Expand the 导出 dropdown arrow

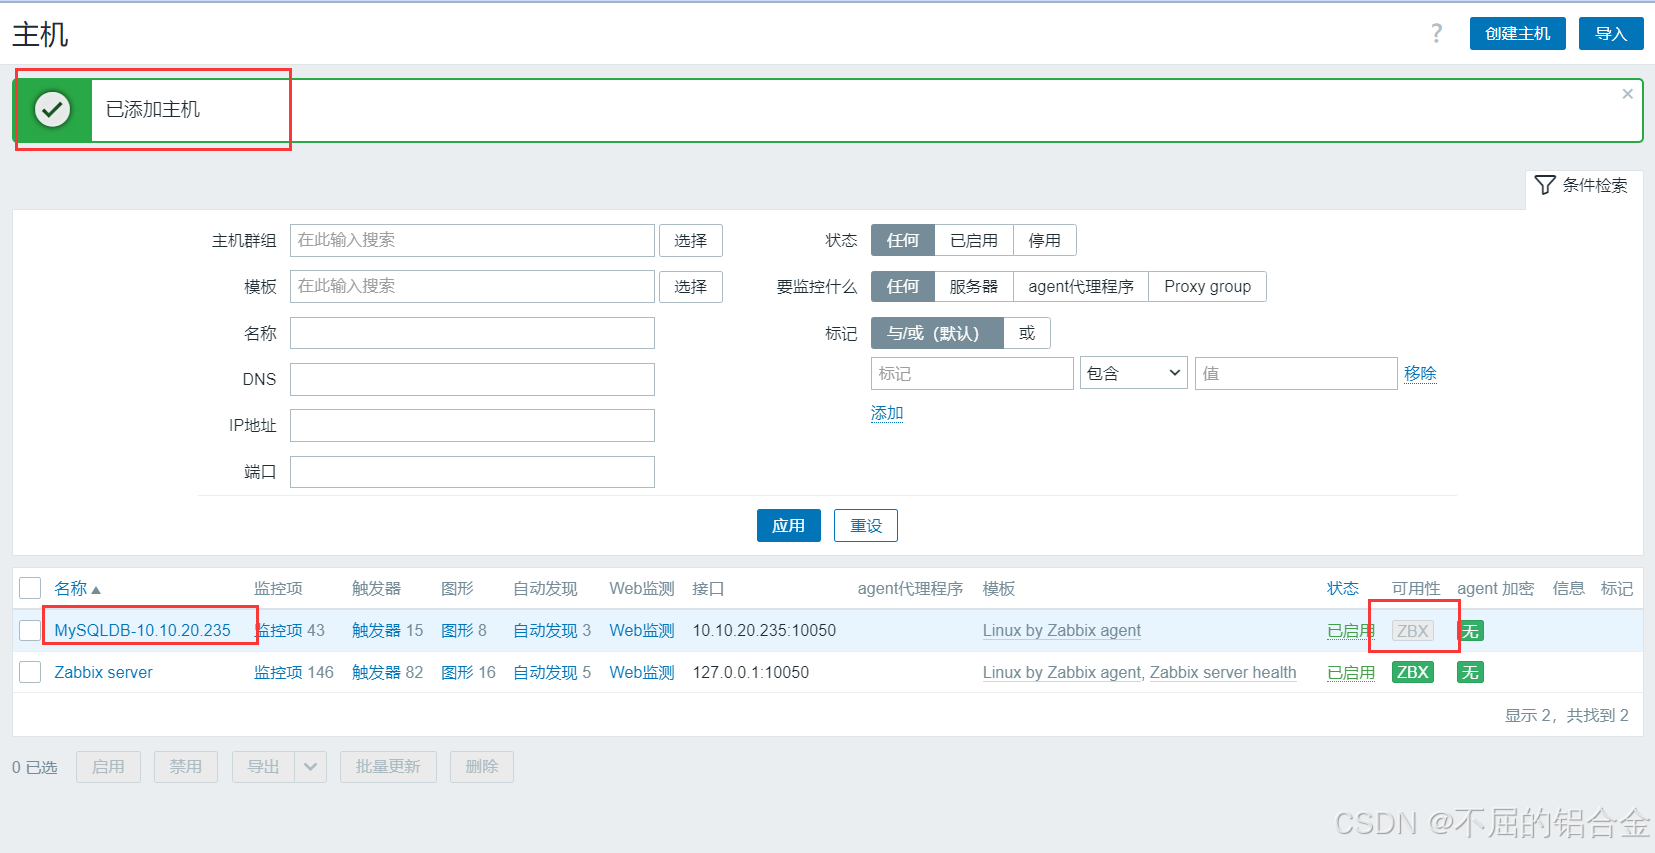(310, 767)
